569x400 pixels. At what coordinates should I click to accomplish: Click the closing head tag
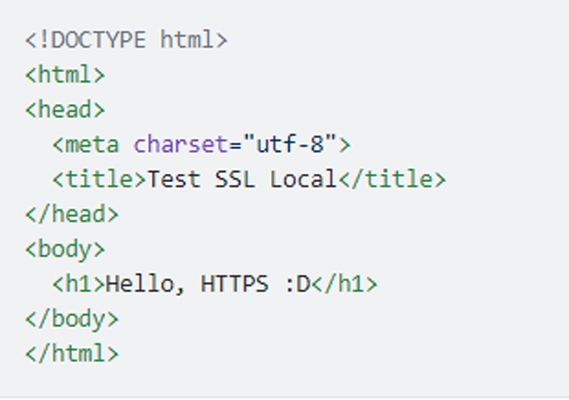click(x=72, y=214)
